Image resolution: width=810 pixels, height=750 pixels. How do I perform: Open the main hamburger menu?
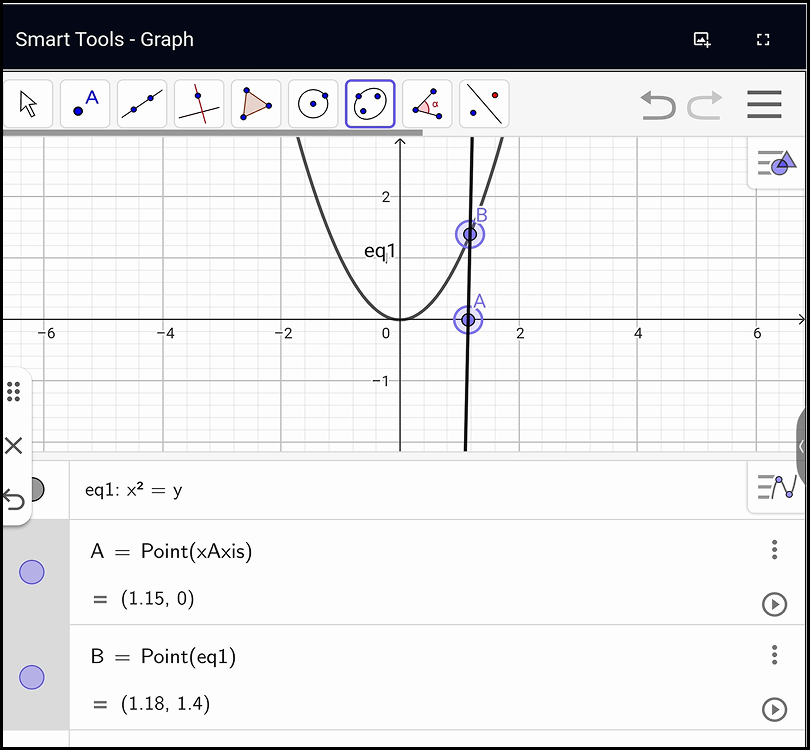tap(764, 104)
